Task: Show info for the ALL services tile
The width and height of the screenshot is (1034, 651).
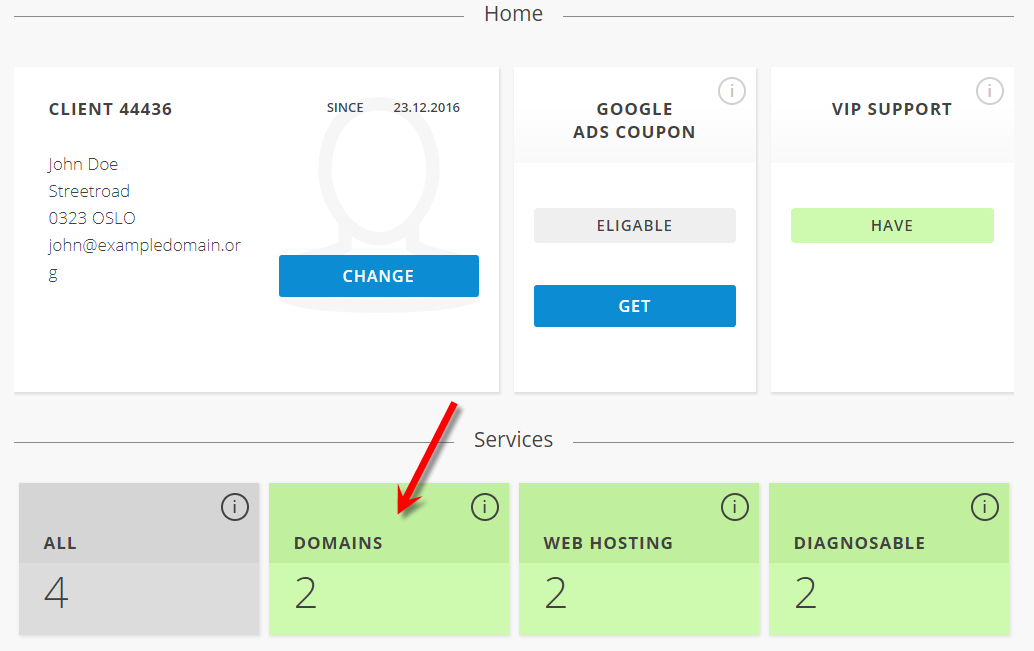Action: (235, 507)
